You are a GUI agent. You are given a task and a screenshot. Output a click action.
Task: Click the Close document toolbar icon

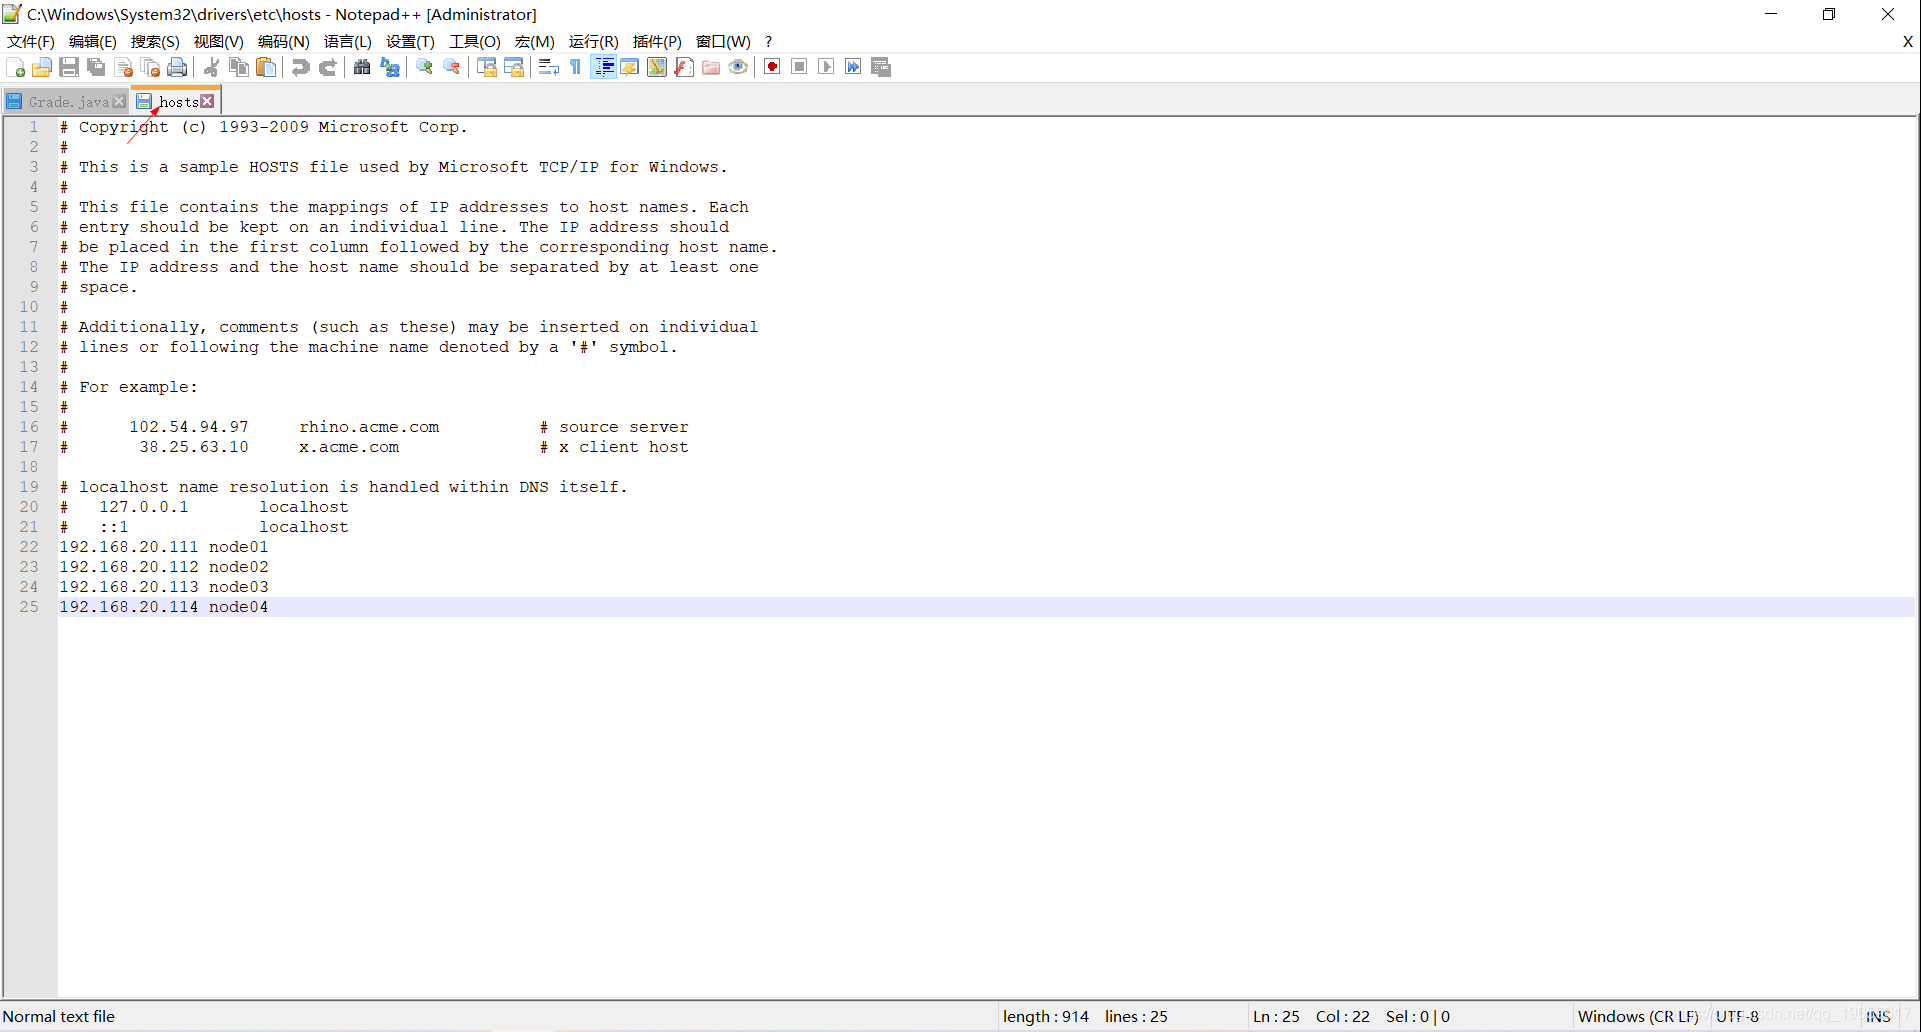pyautogui.click(x=124, y=67)
